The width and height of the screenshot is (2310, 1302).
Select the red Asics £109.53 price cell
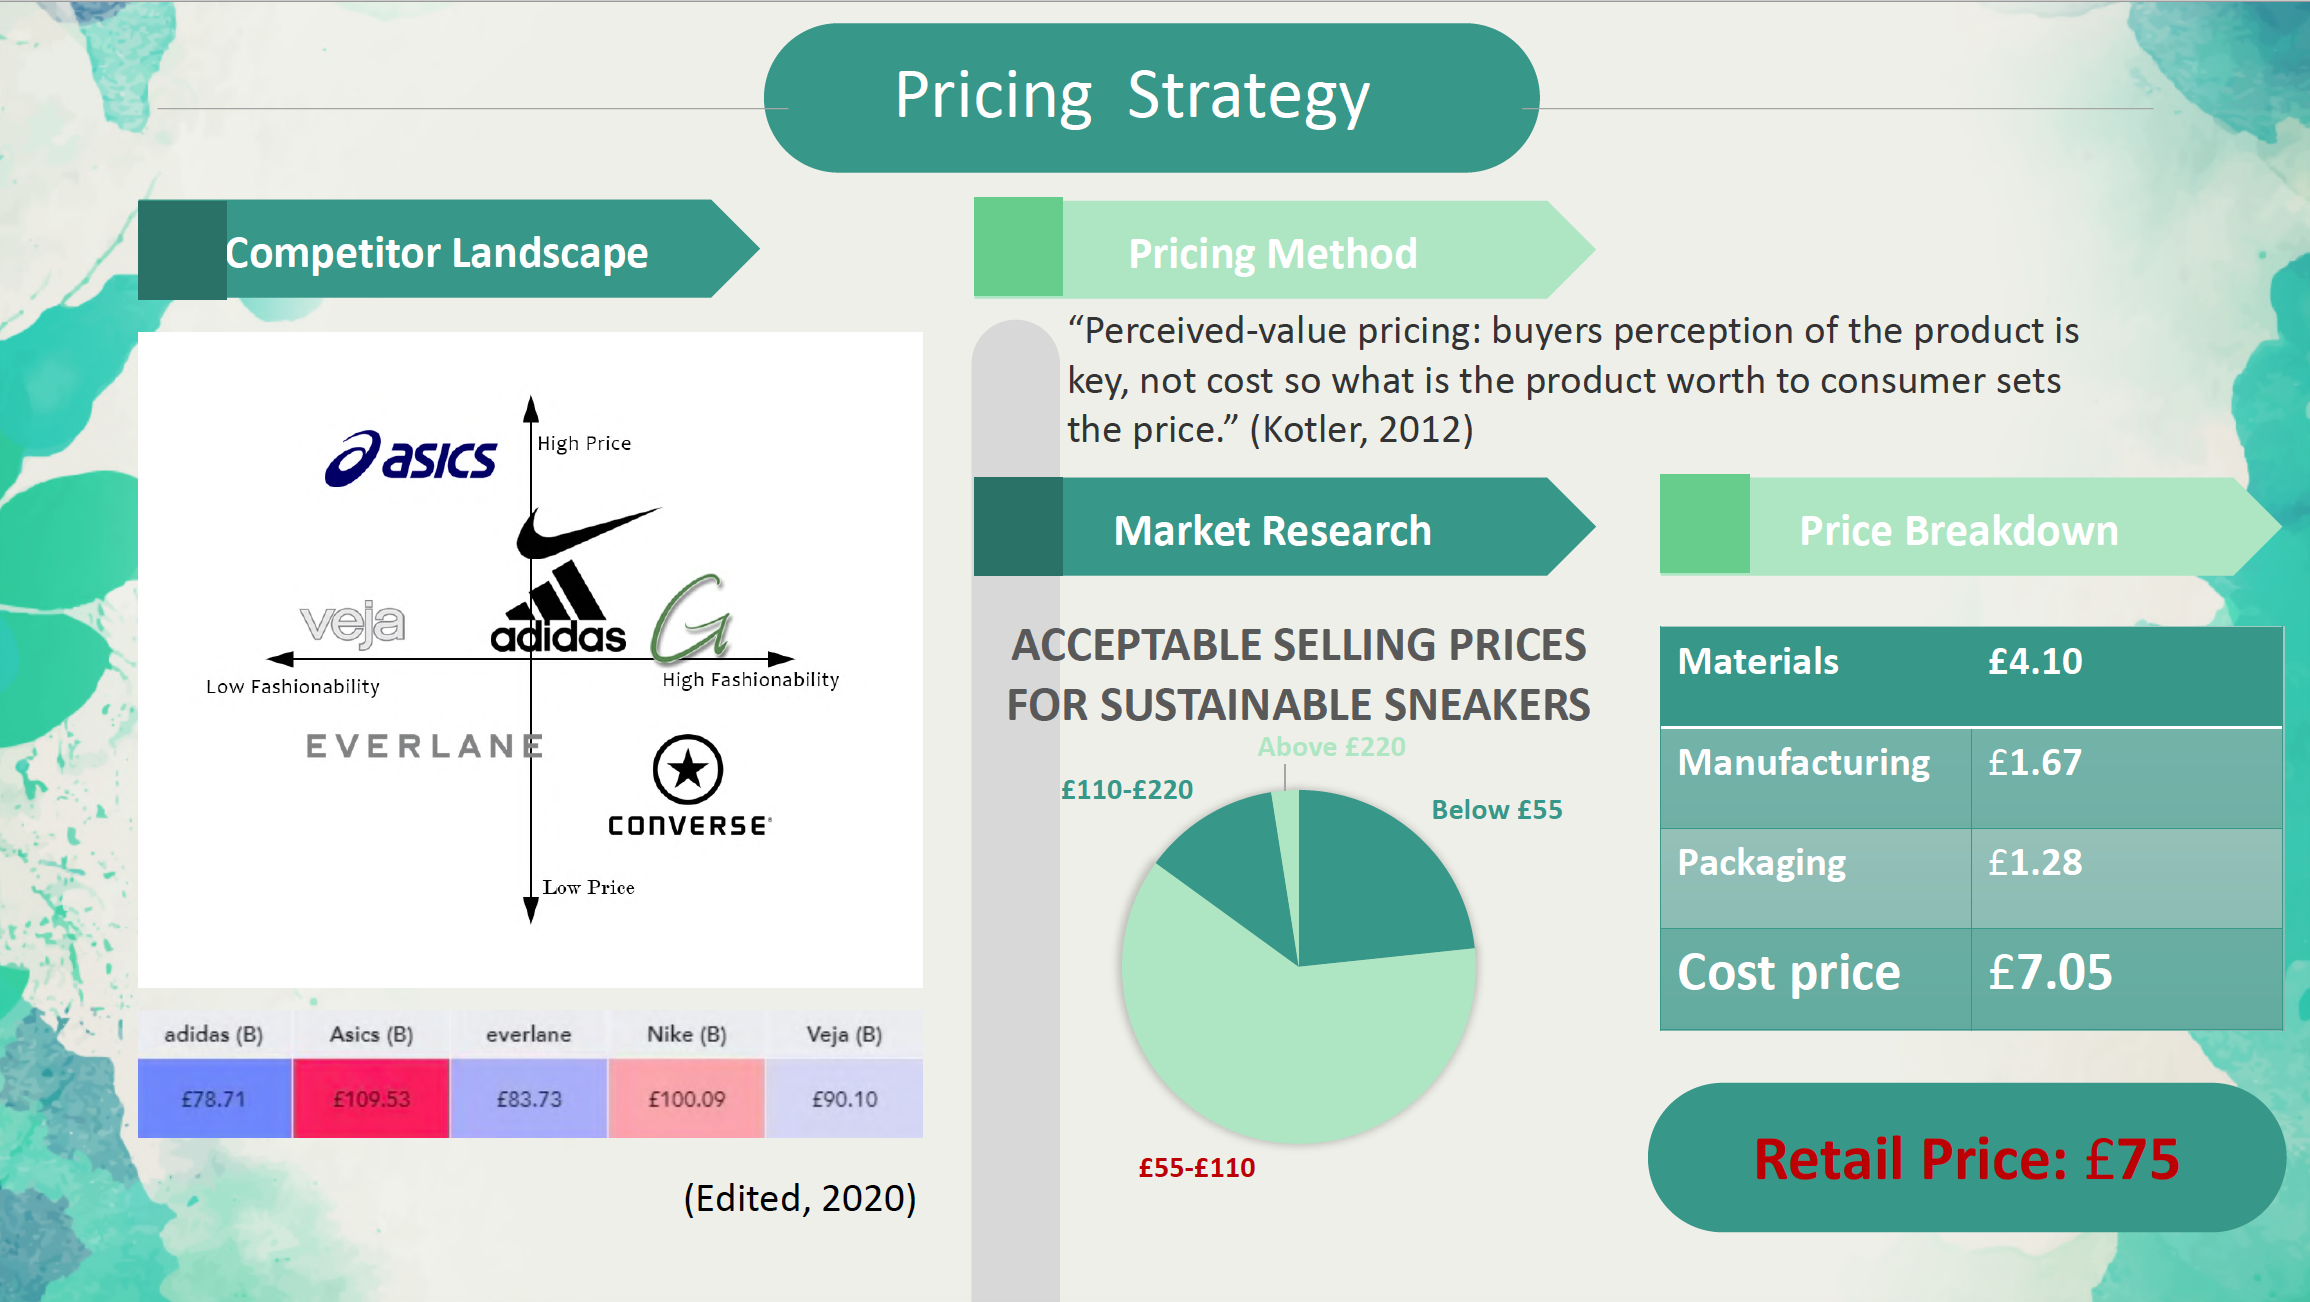(x=371, y=1098)
